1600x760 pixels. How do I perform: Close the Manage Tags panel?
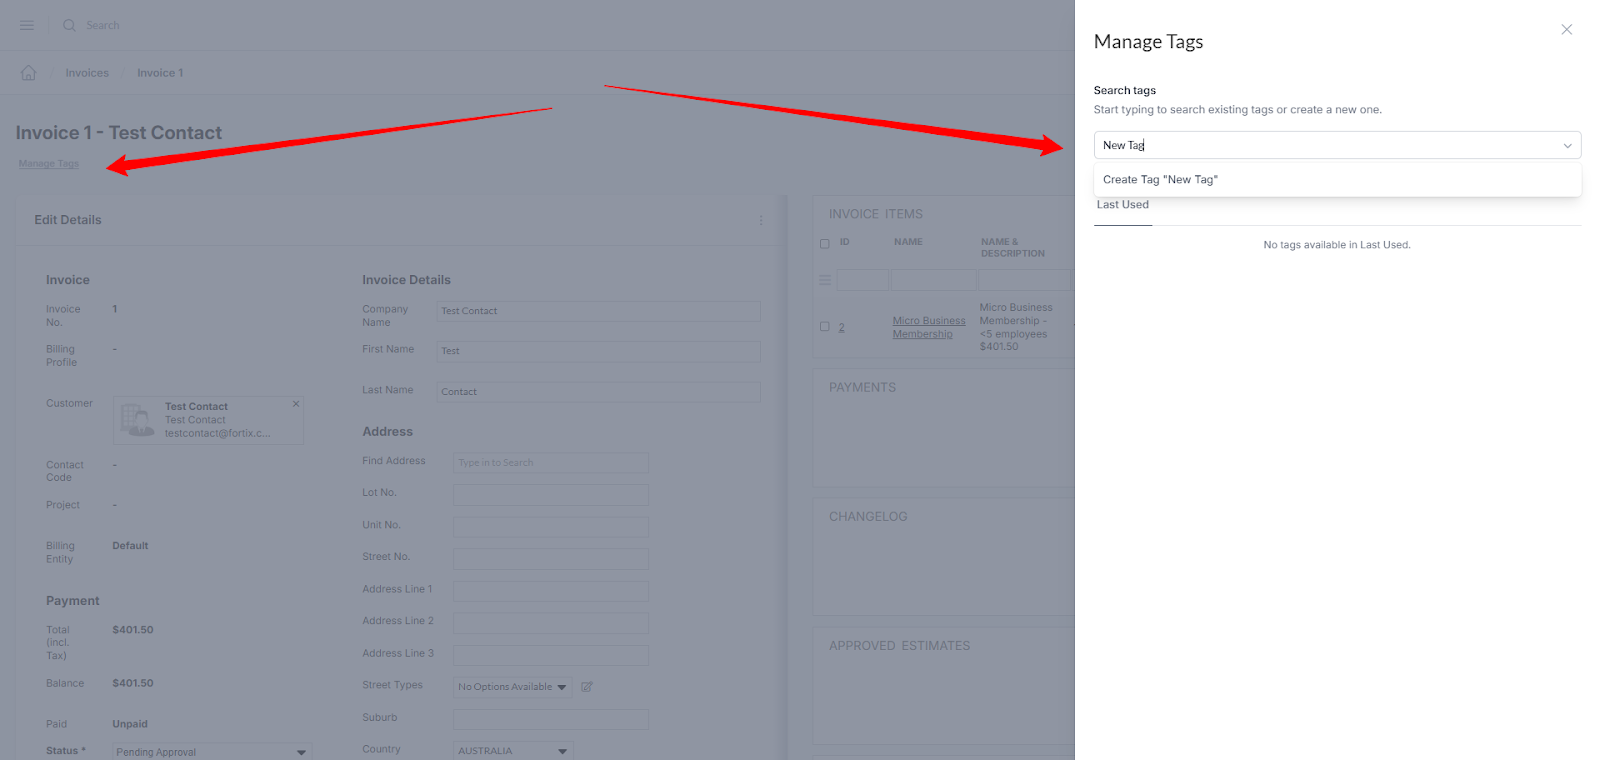(1566, 30)
